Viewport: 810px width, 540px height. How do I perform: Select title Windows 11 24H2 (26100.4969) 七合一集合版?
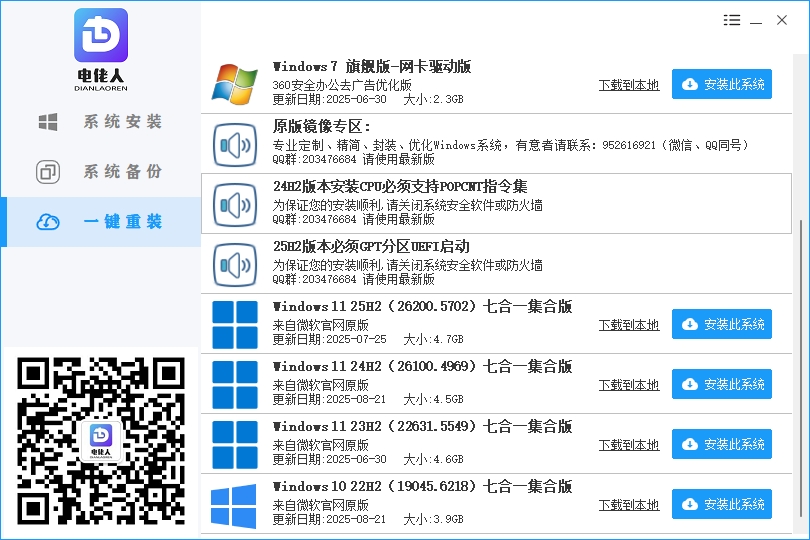[x=423, y=366]
